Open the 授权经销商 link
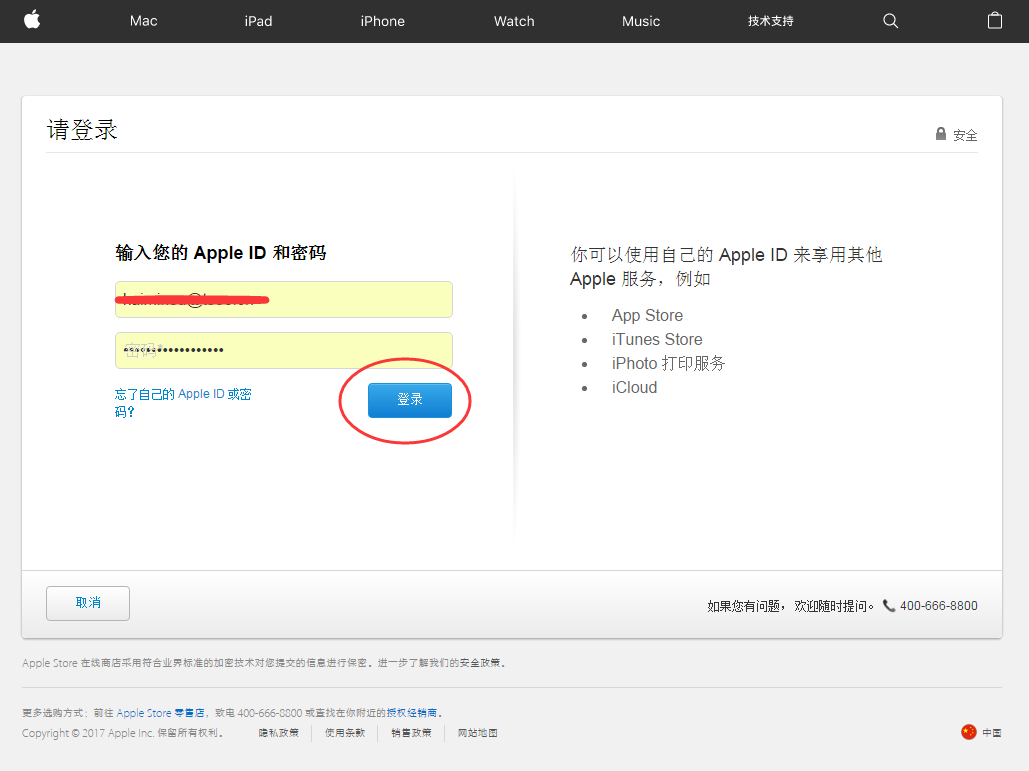The height and width of the screenshot is (771, 1029). click(411, 713)
